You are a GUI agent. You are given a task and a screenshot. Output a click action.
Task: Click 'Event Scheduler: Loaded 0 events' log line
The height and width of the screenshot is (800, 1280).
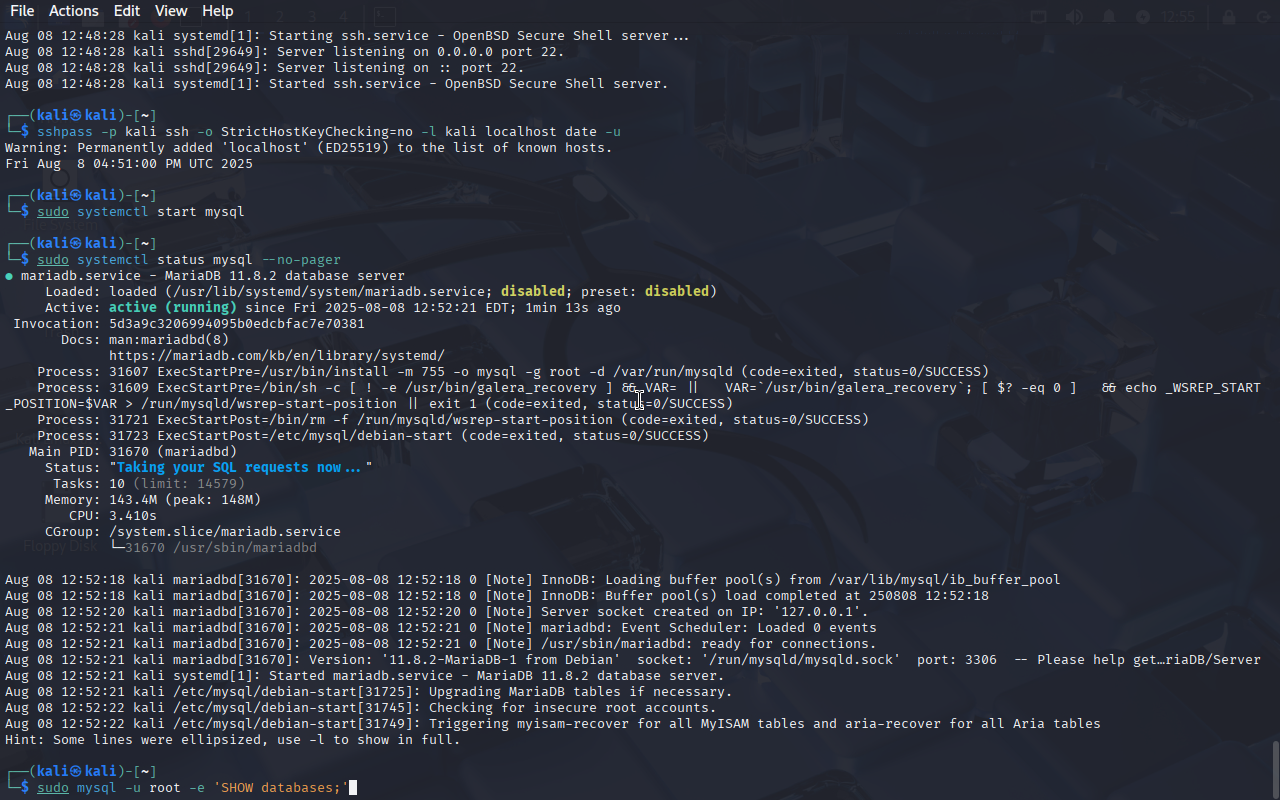[441, 627]
